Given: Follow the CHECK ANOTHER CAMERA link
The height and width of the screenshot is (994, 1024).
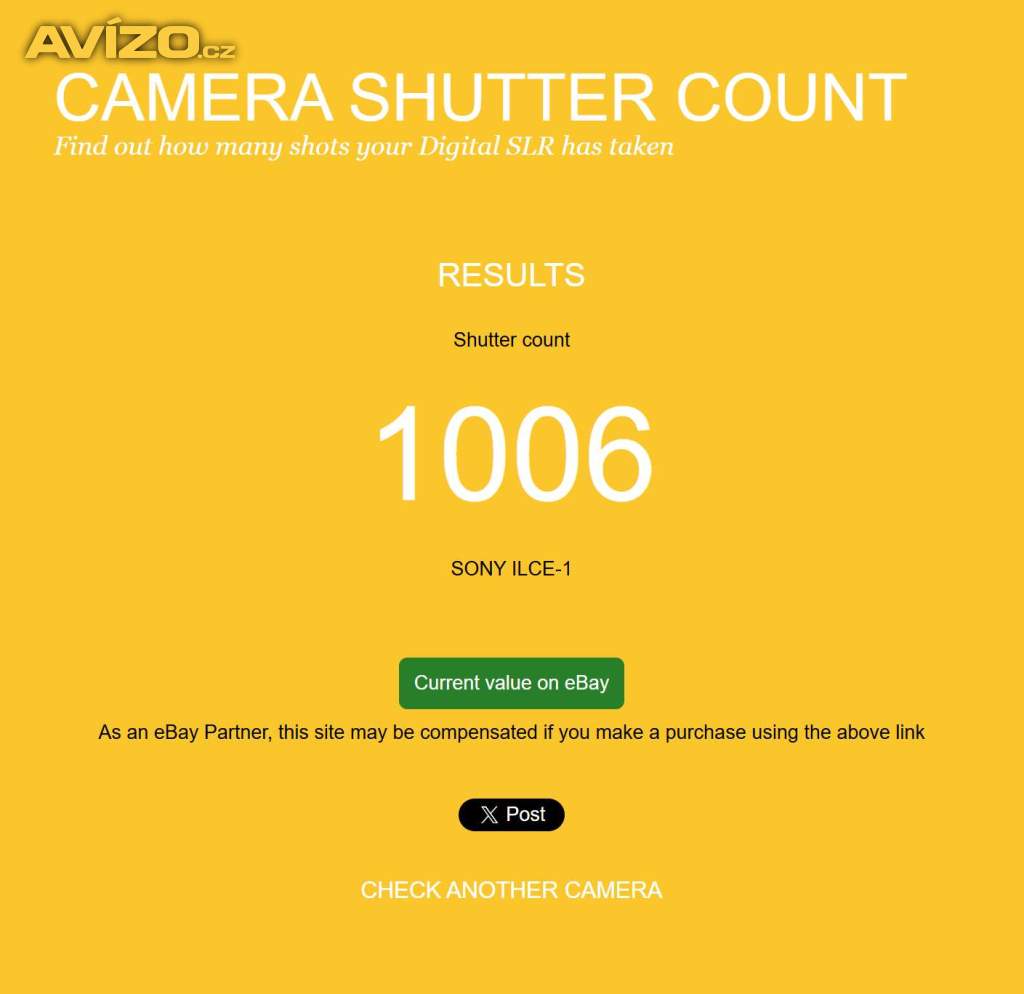Looking at the screenshot, I should [x=511, y=890].
